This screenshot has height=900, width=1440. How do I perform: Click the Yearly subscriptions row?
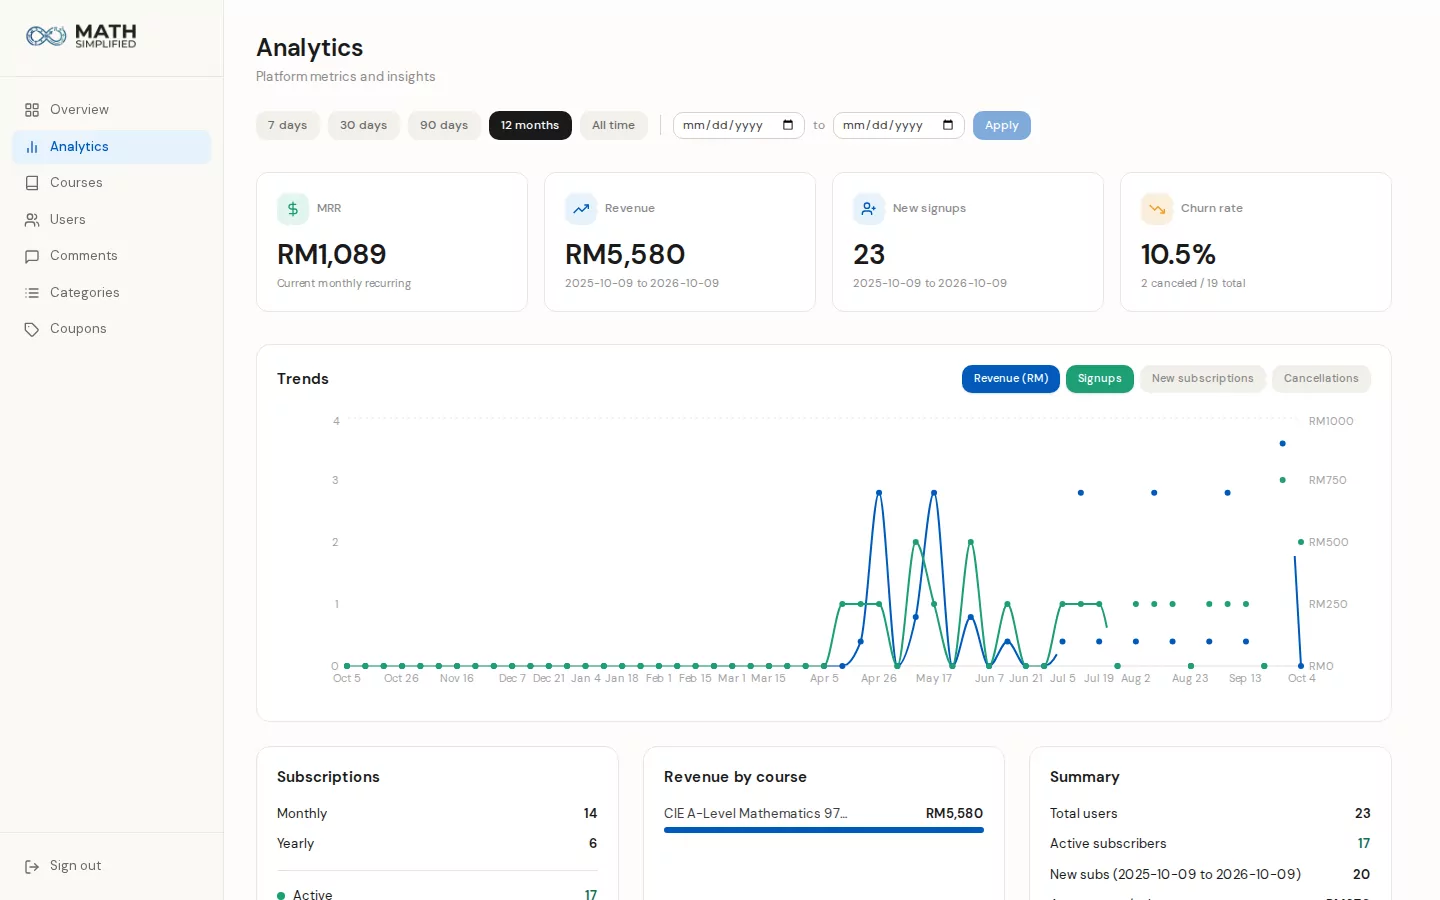point(437,844)
